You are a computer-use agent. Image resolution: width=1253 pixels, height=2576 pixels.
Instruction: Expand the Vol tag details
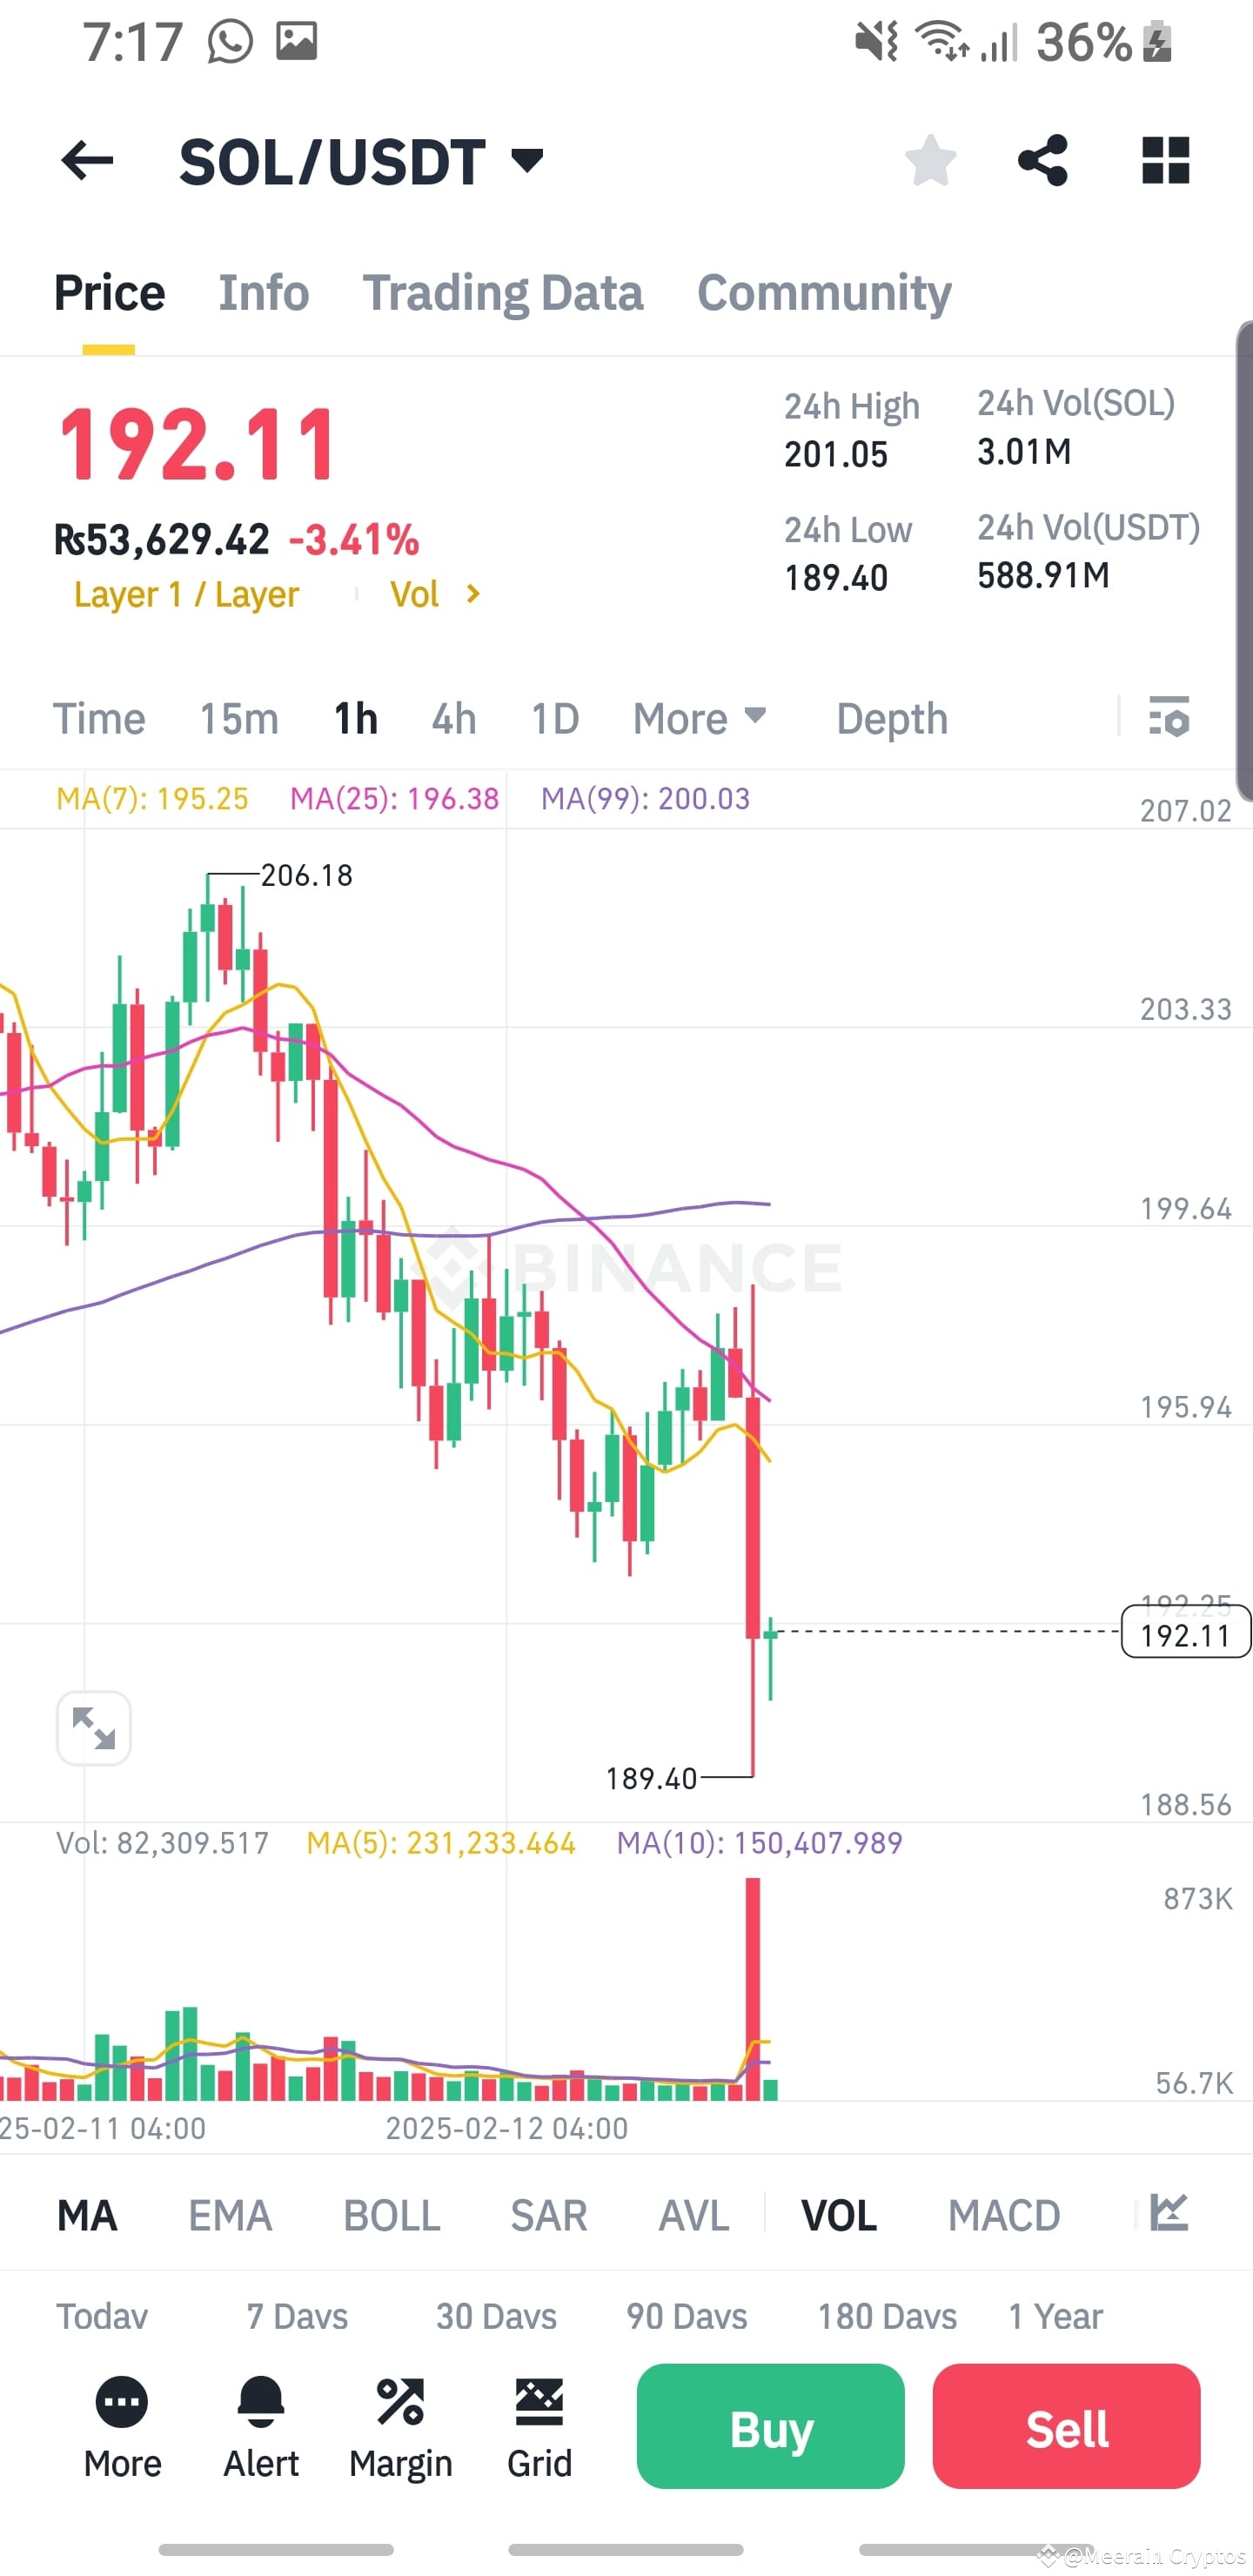[437, 594]
